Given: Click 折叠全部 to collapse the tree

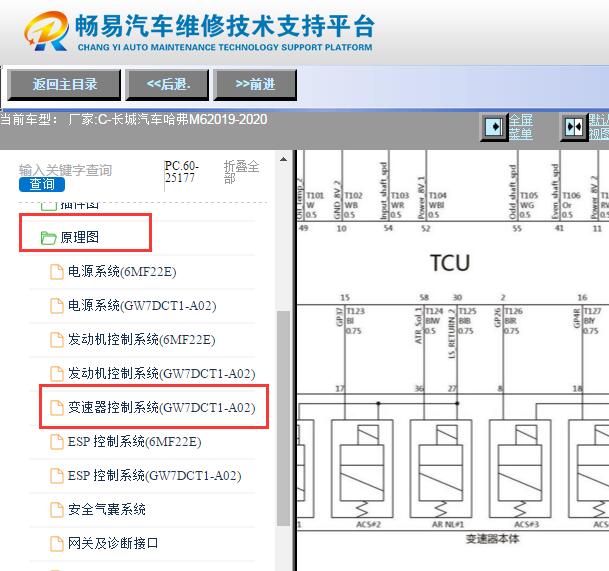Looking at the screenshot, I should coord(241,172).
